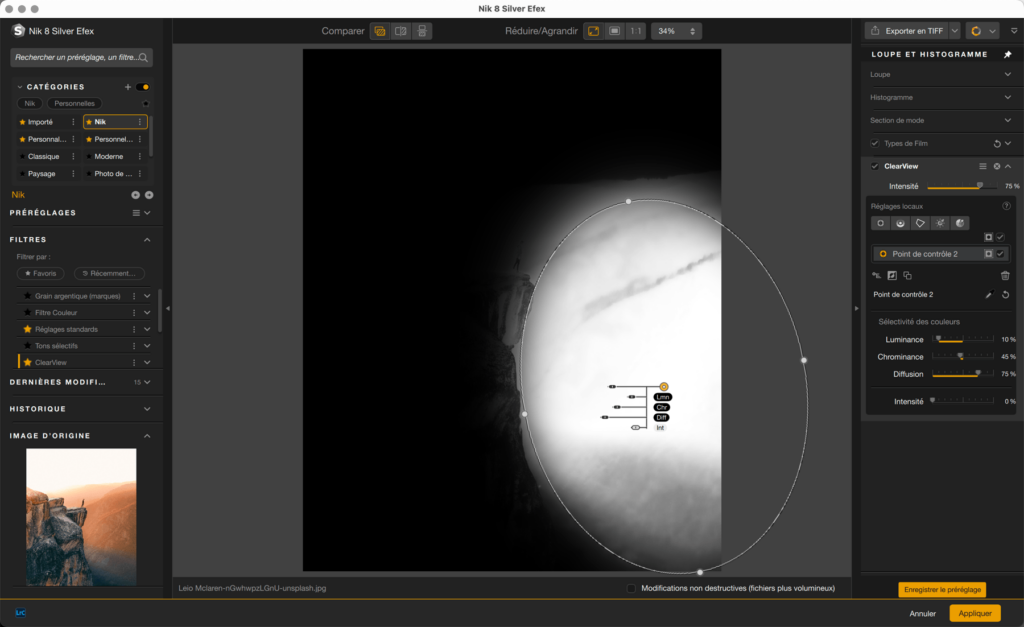Click the original image thumbnail
The height and width of the screenshot is (627, 1024).
click(81, 517)
